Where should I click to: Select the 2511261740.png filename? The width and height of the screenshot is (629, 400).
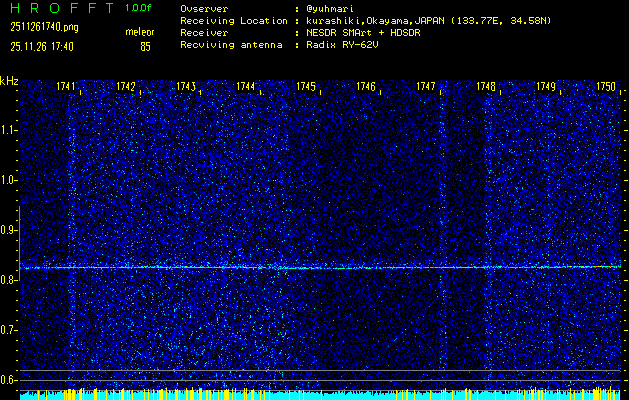44,27
